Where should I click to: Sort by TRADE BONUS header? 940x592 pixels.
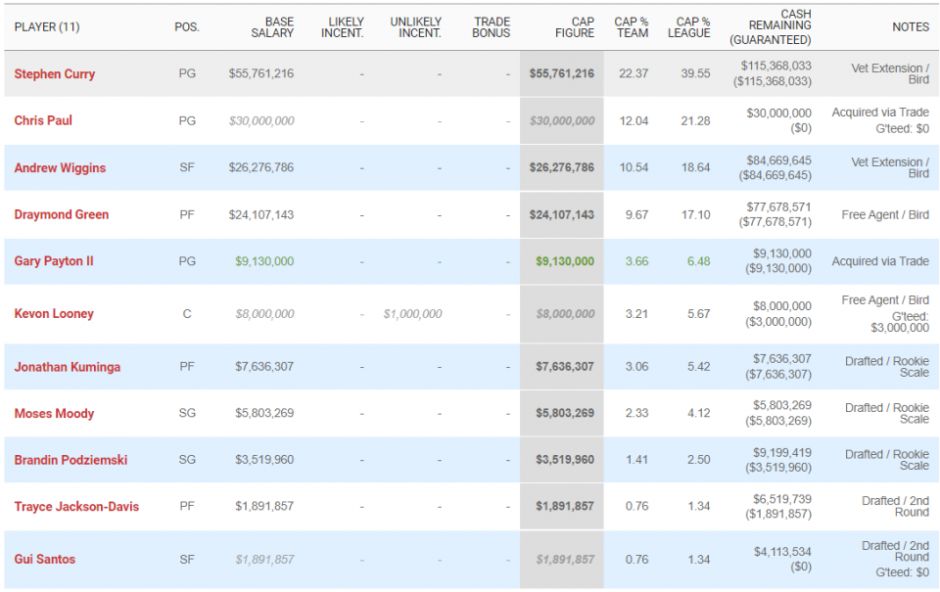coord(491,27)
